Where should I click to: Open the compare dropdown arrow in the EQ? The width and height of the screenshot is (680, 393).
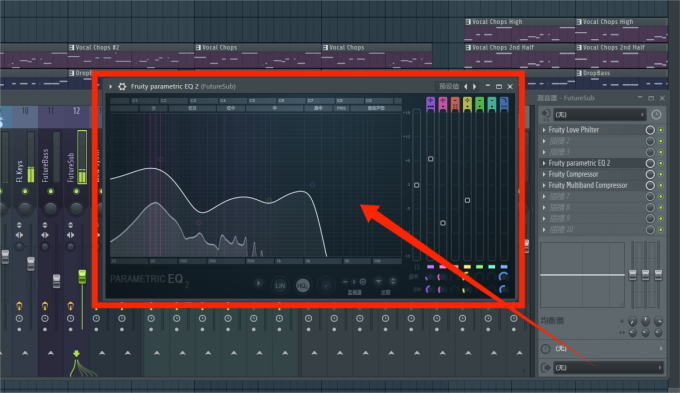(378, 282)
